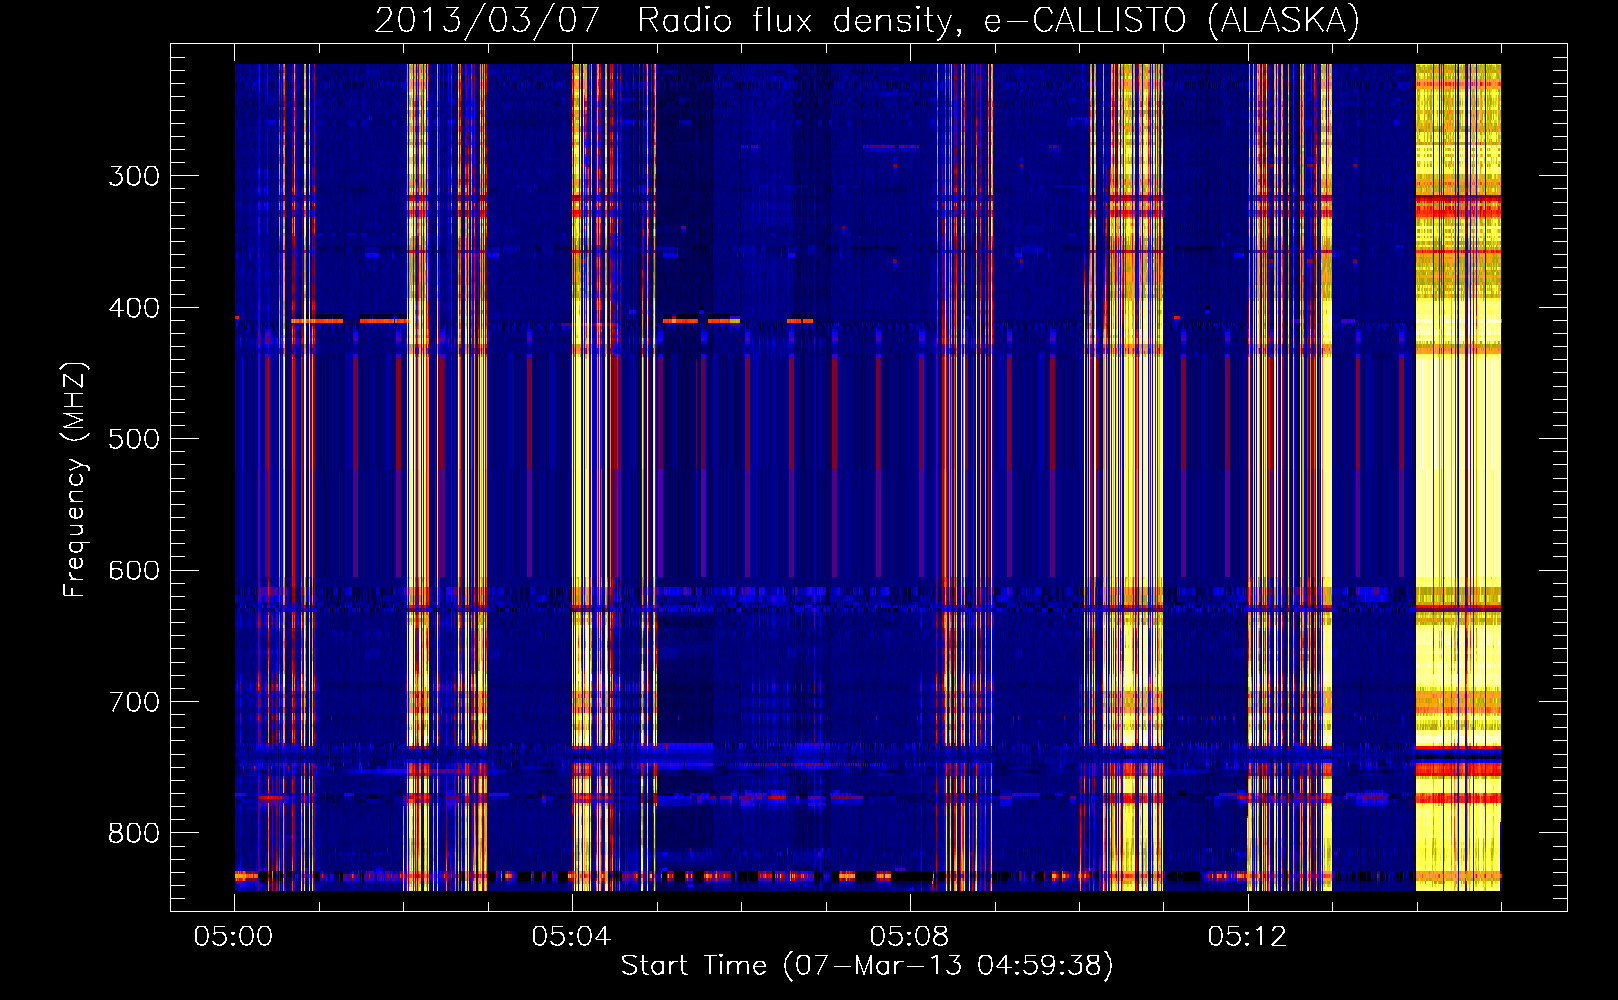The image size is (1618, 1000).
Task: Select the date '2013/03/07' in the title
Action: (486, 21)
